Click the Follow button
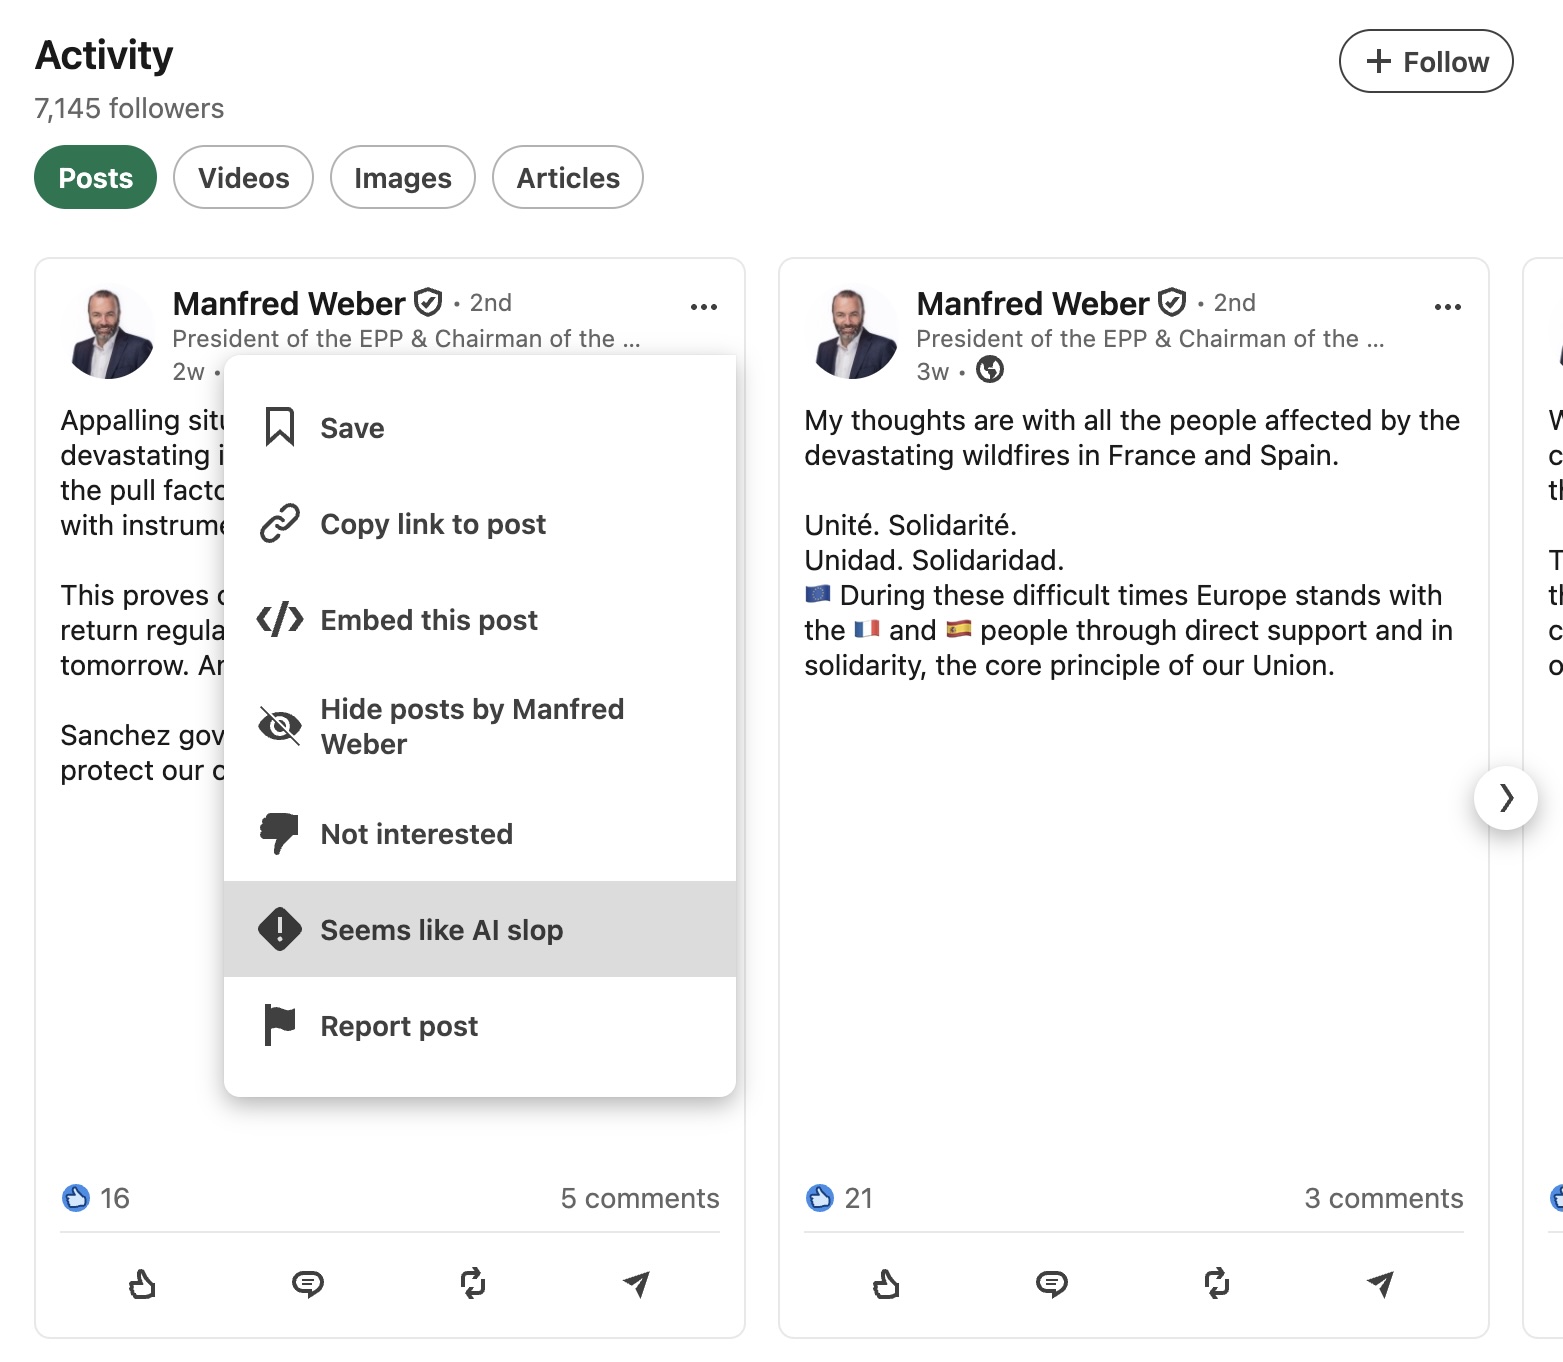Viewport: 1563px width, 1362px height. (1426, 61)
